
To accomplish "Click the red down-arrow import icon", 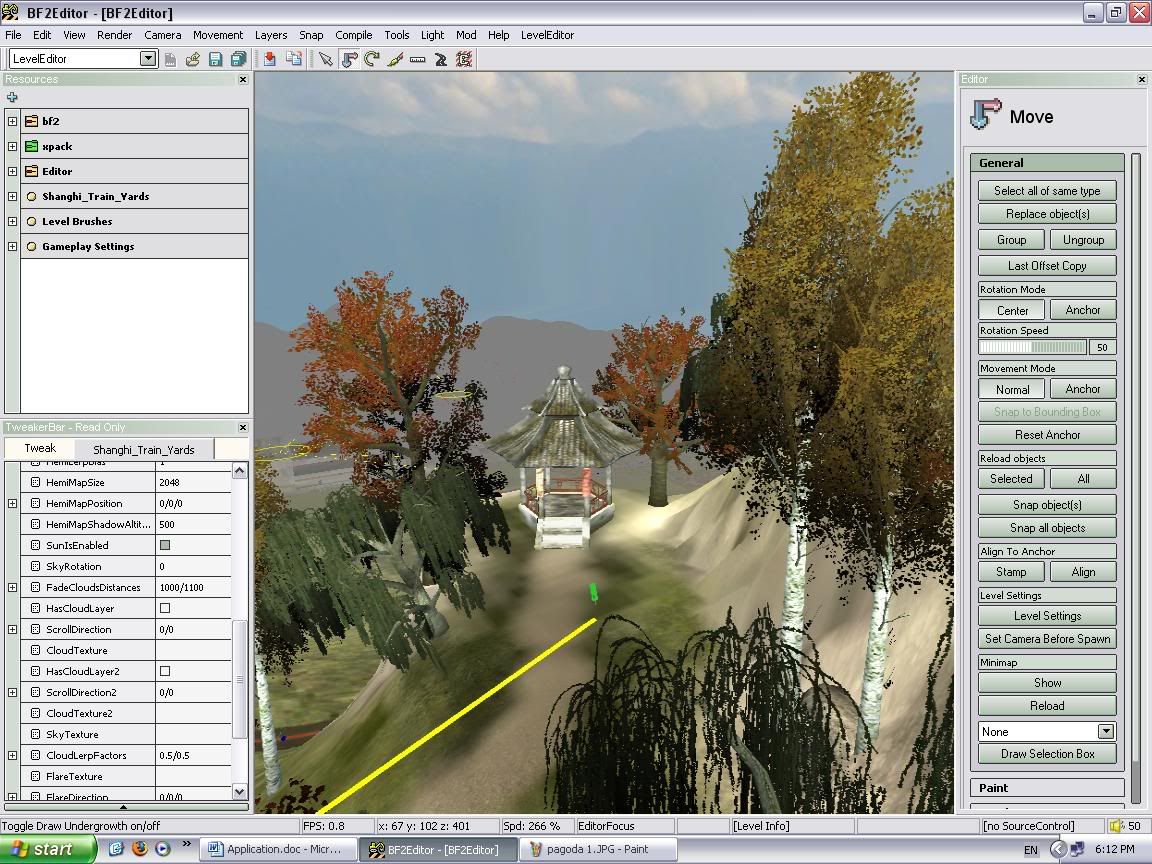I will [x=270, y=60].
